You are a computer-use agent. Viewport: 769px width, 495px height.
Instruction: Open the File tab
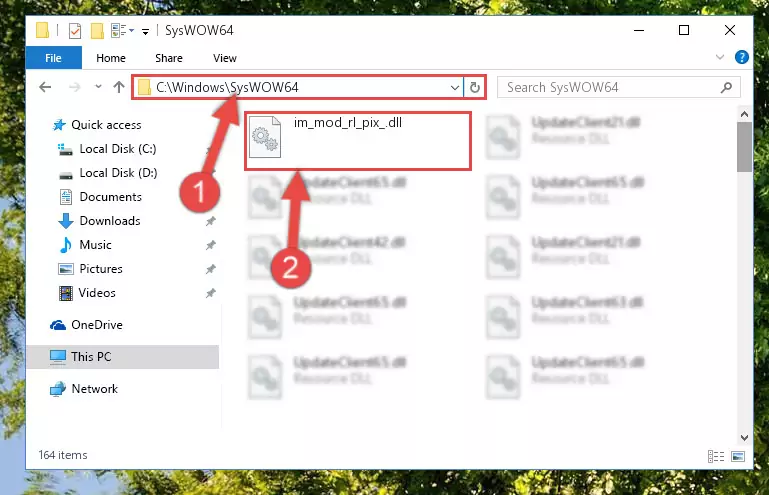pos(53,58)
